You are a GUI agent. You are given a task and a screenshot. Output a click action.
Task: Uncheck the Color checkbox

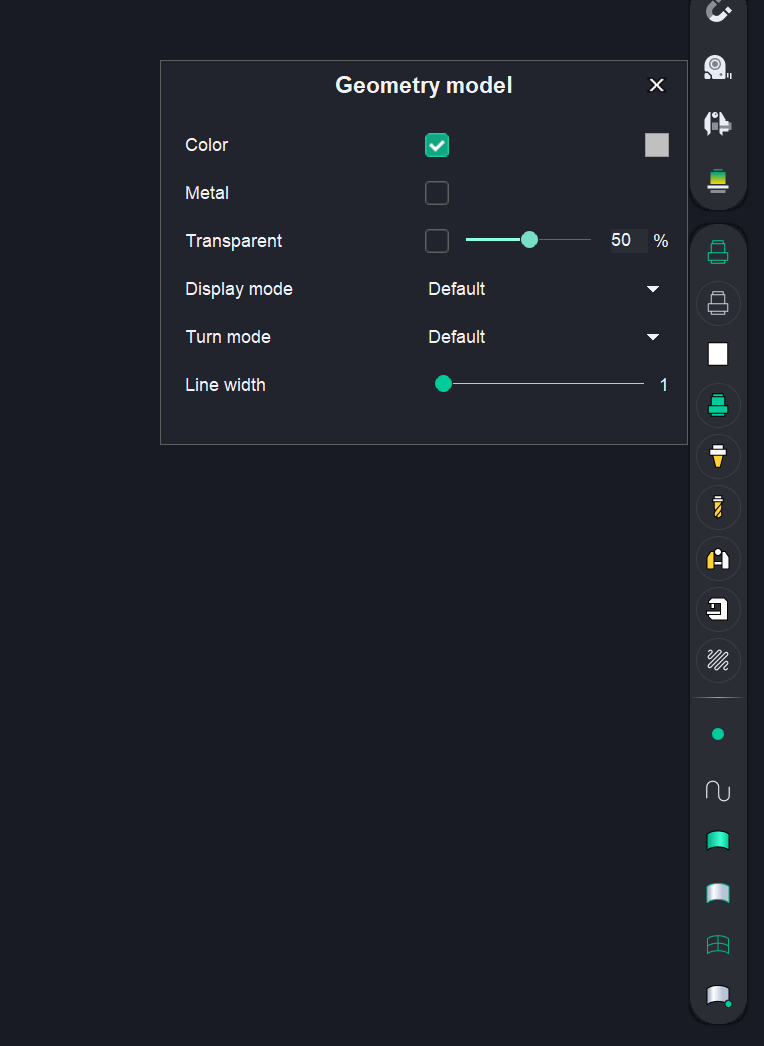coord(437,145)
